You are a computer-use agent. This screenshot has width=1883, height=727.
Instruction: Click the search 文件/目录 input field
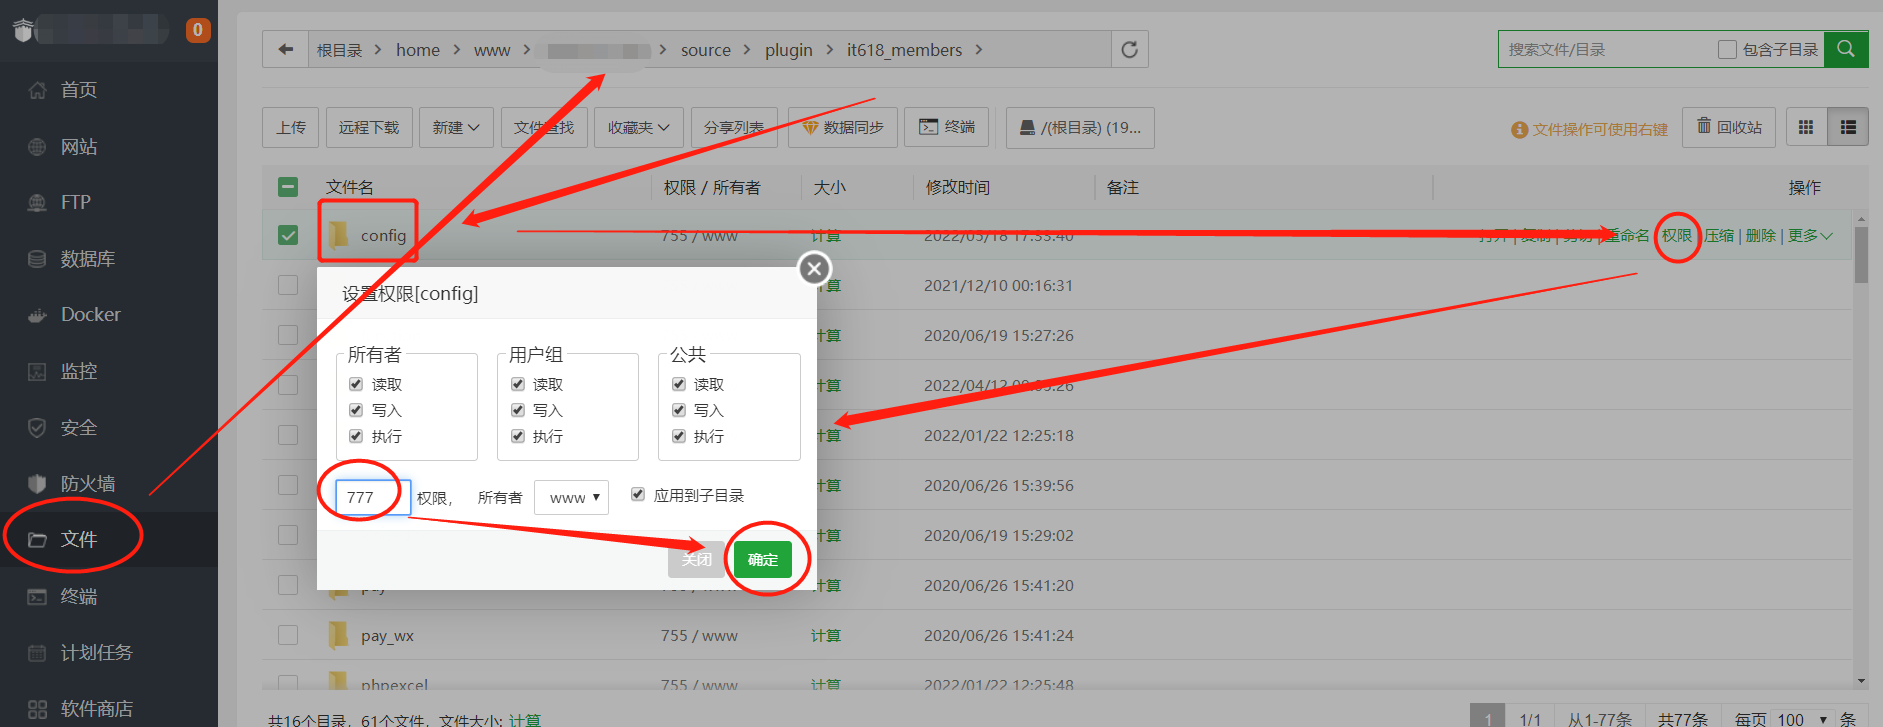tap(1605, 49)
